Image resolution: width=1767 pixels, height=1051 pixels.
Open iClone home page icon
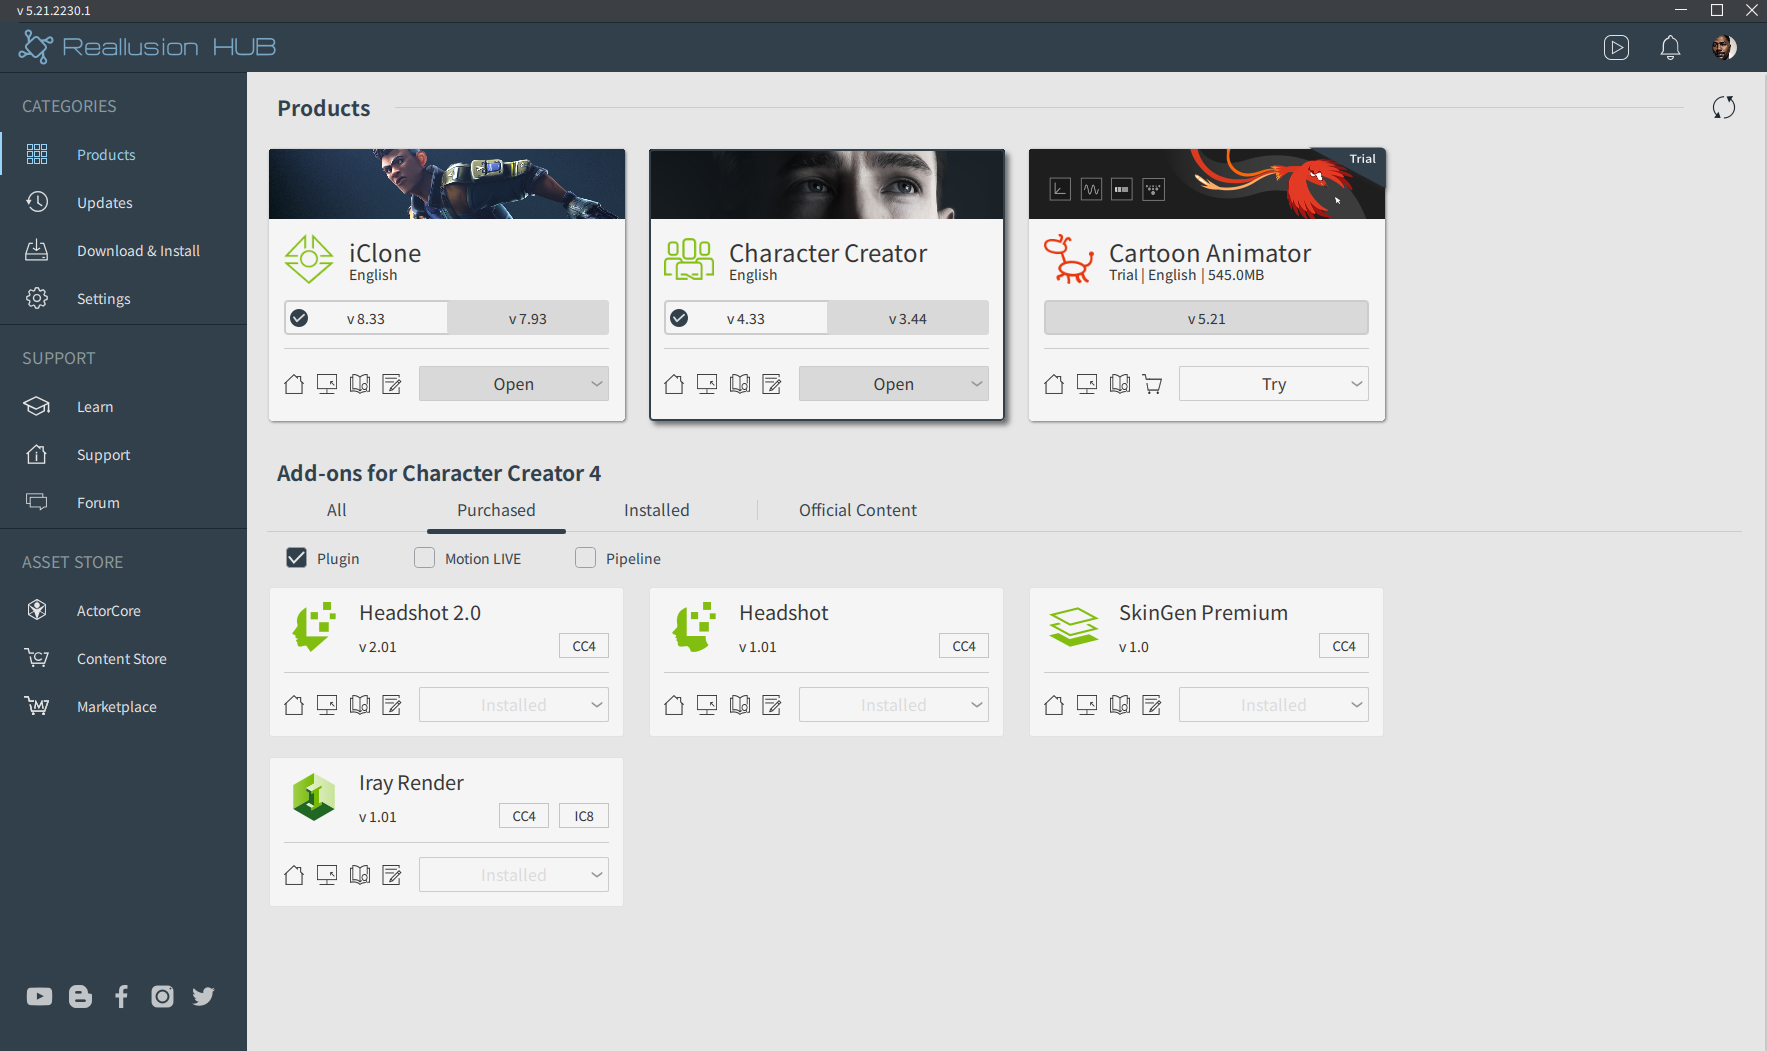(294, 384)
